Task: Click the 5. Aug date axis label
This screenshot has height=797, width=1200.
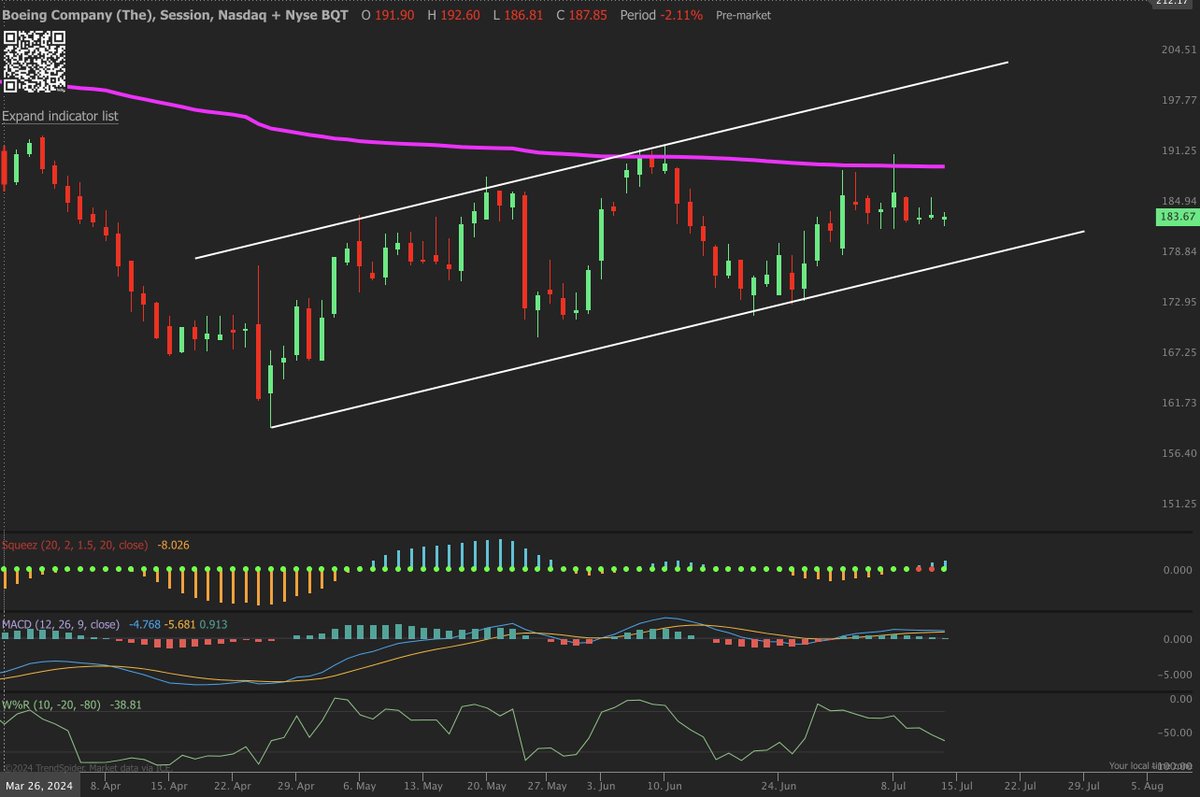Action: [1146, 785]
